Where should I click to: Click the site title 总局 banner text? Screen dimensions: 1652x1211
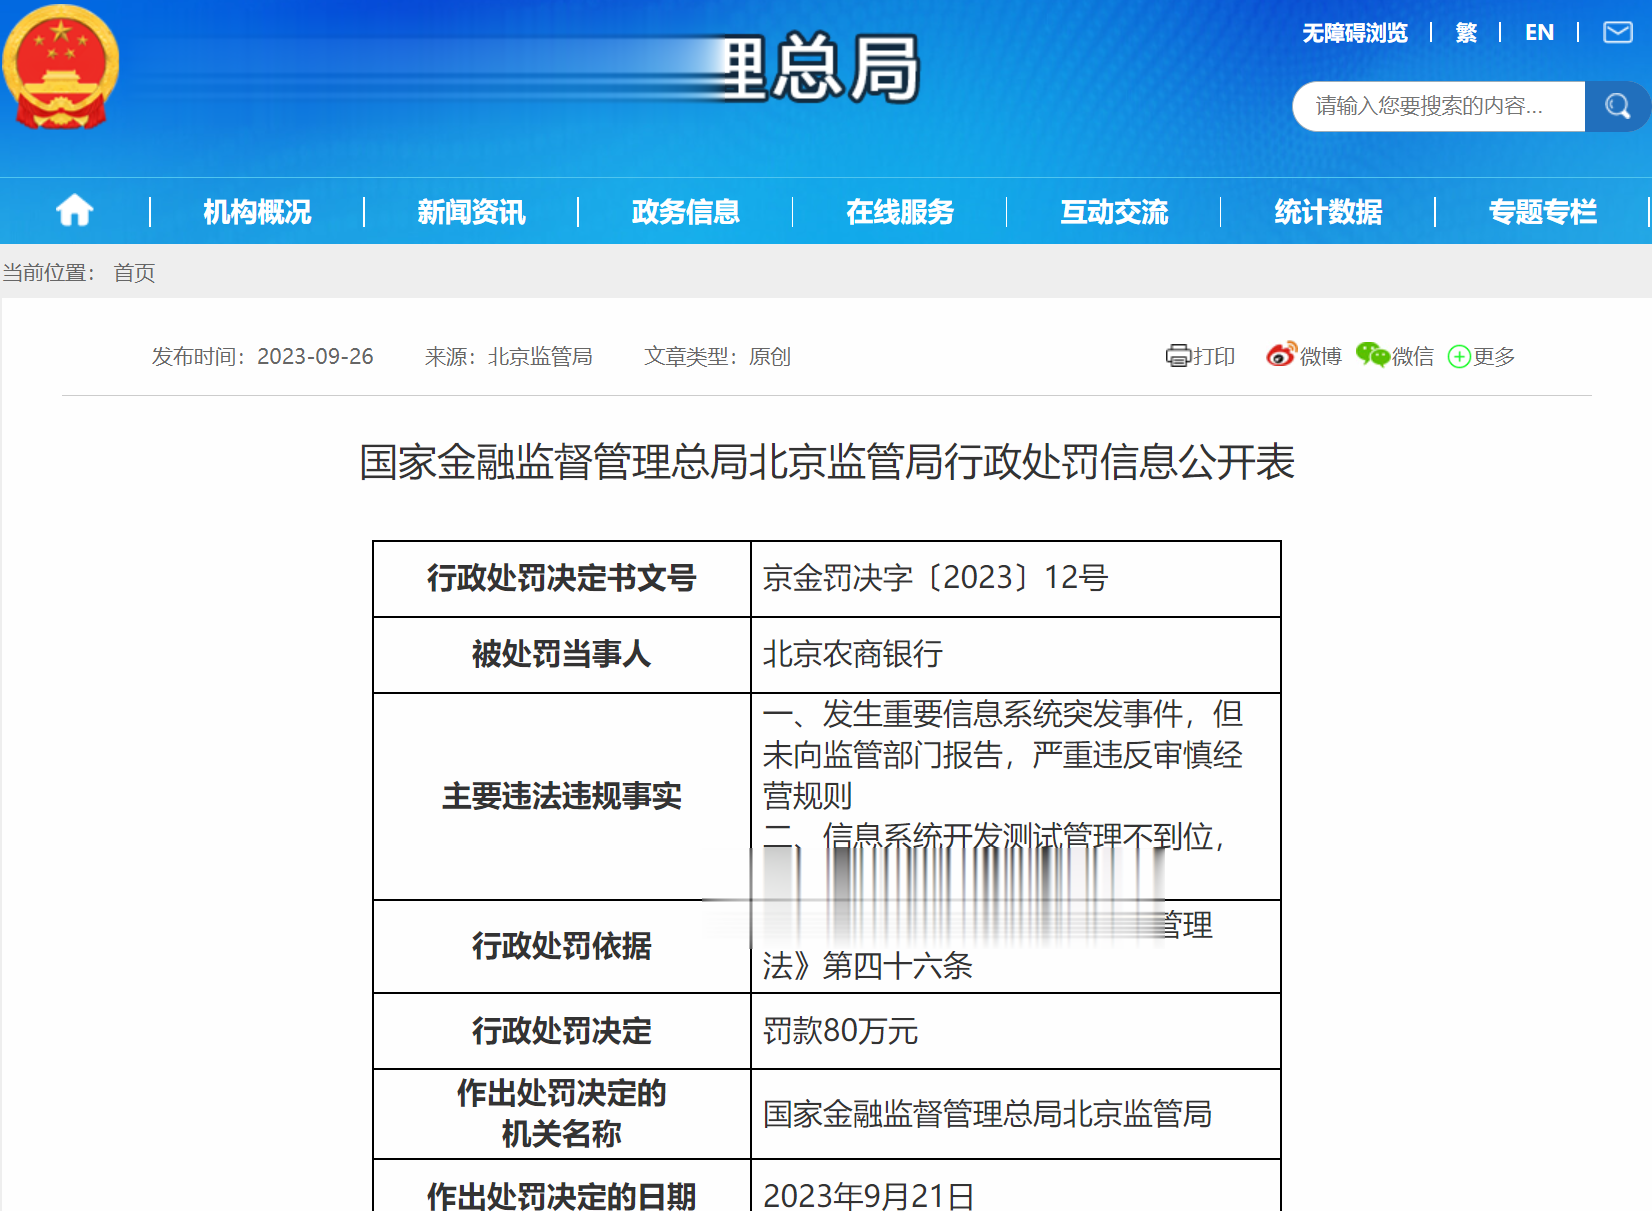[x=848, y=68]
